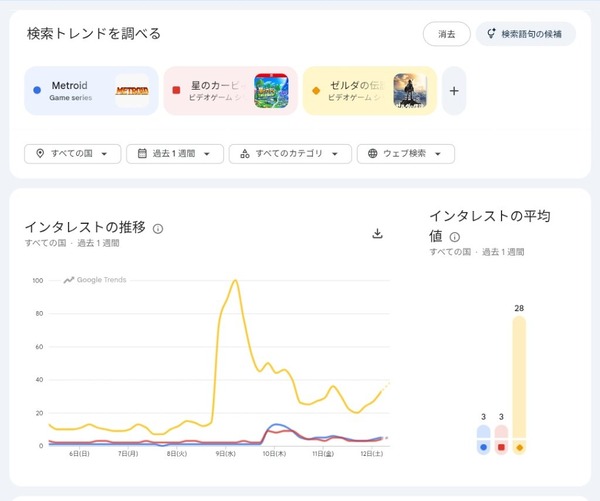Click the arrow beside 過去1週間
This screenshot has height=501, width=600.
point(207,154)
